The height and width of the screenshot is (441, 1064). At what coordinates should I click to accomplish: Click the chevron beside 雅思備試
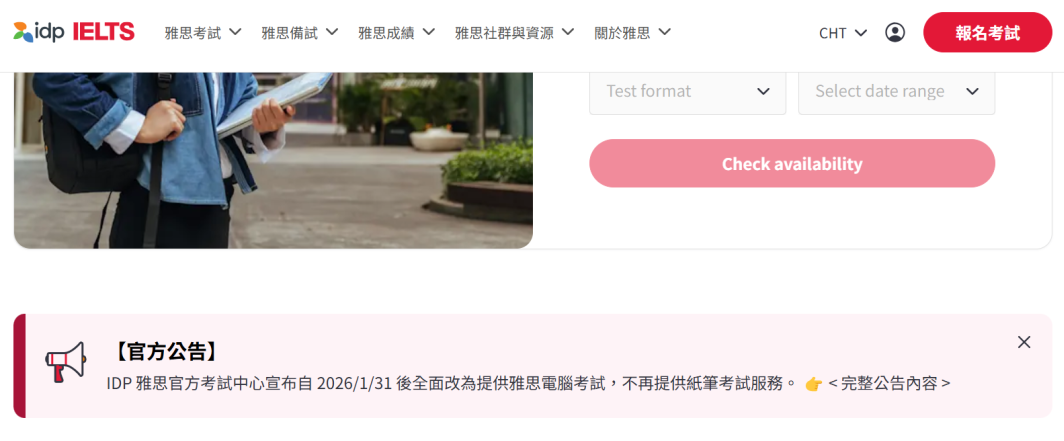(x=332, y=32)
